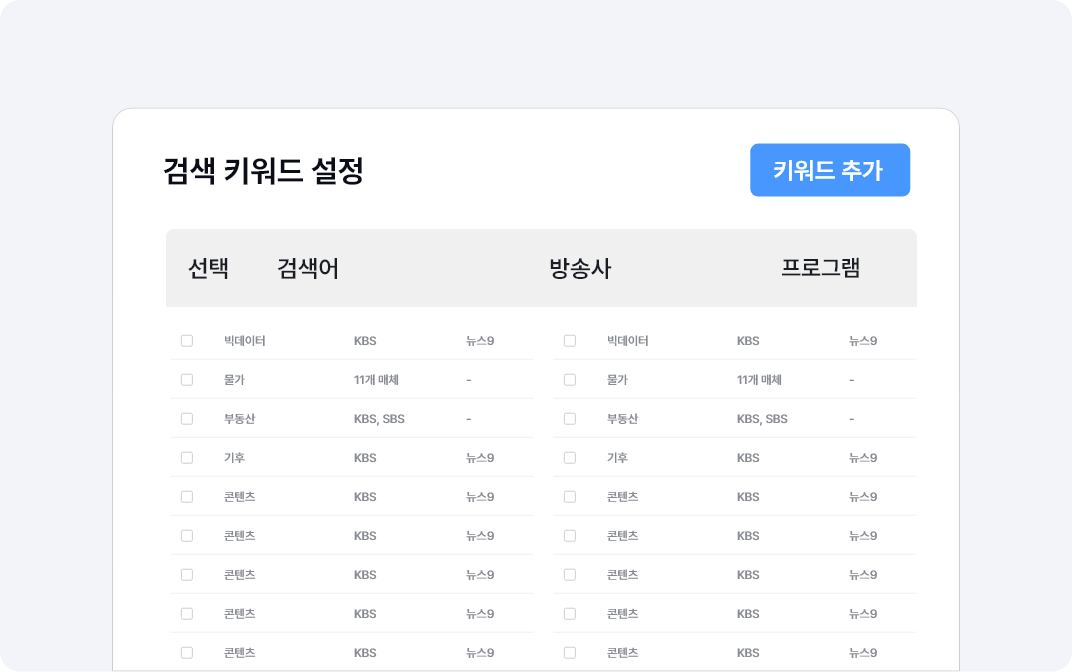Select the 빅데이터 checkbox in the second table
This screenshot has height=672, width=1072.
coord(570,340)
